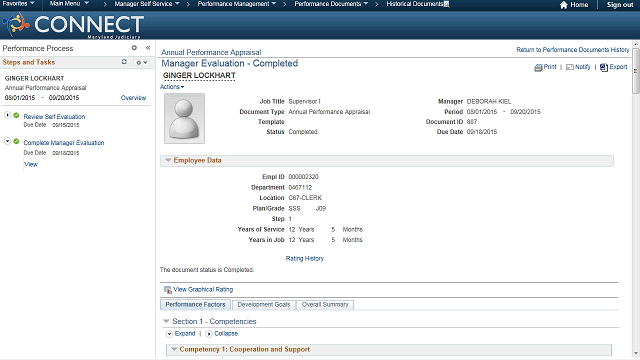Open Steps and Tasks options dropdown
Screen dimensions: 640x360
142,62
